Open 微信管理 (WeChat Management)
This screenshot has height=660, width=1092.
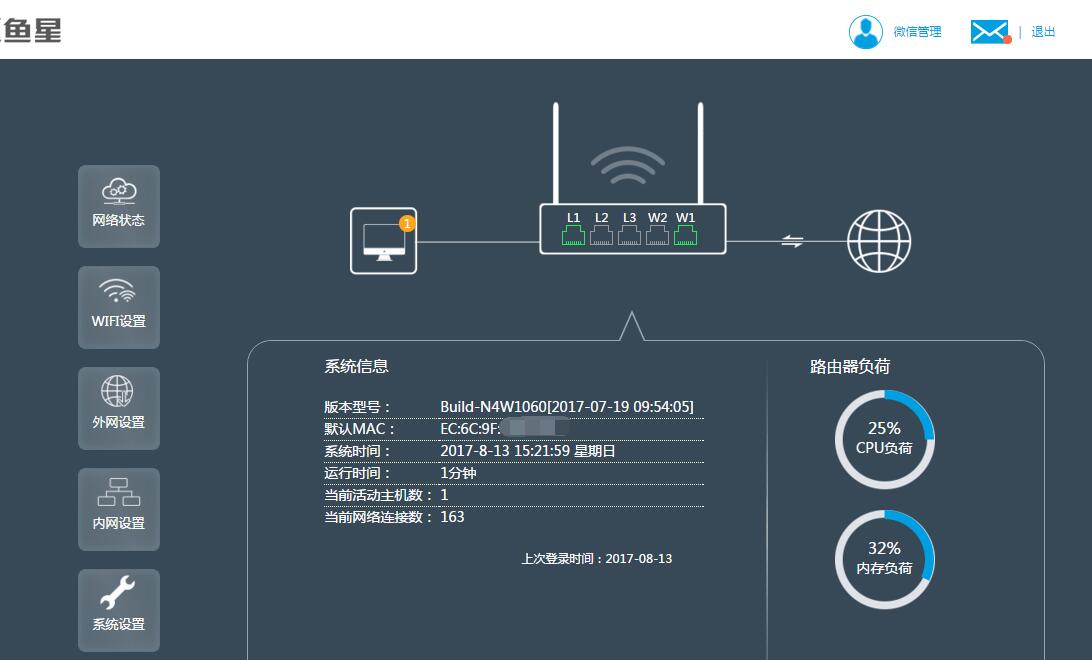(917, 32)
